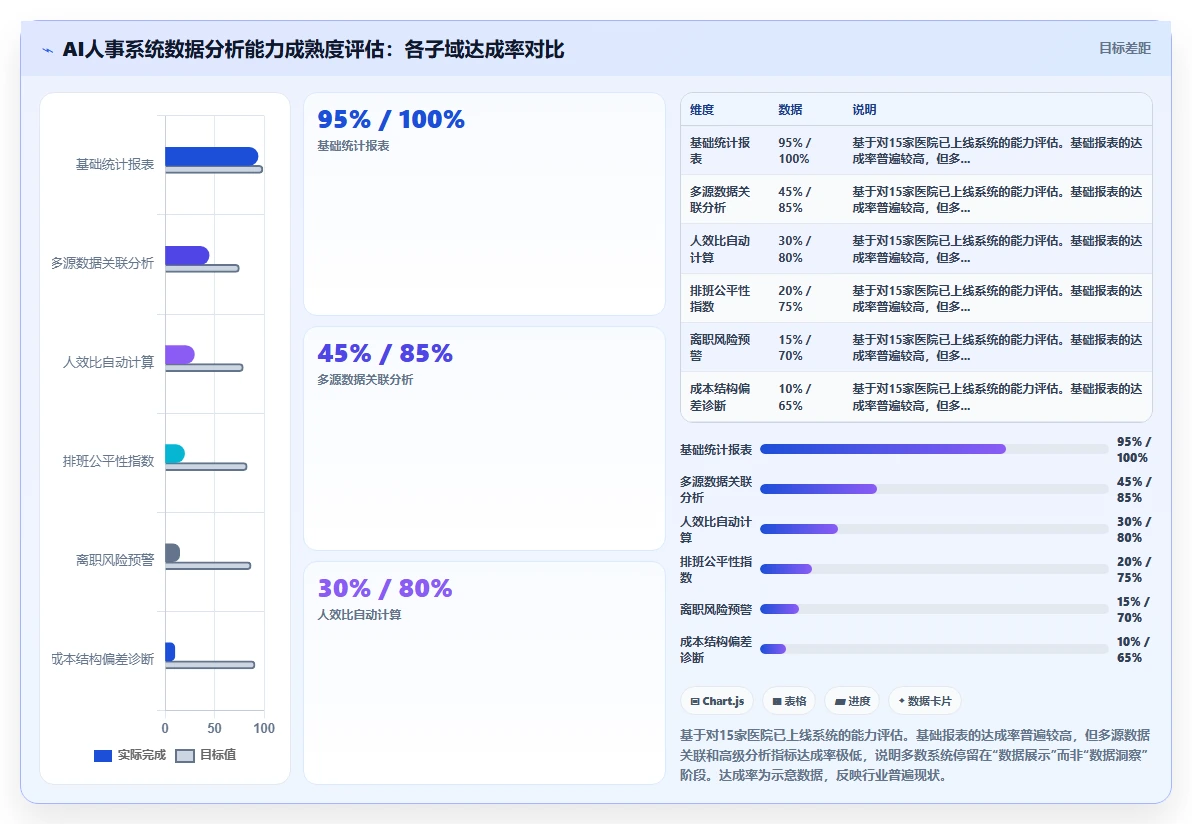The image size is (1192, 824).
Task: Click the gray target bar for 人效比自动计算
Action: [204, 368]
